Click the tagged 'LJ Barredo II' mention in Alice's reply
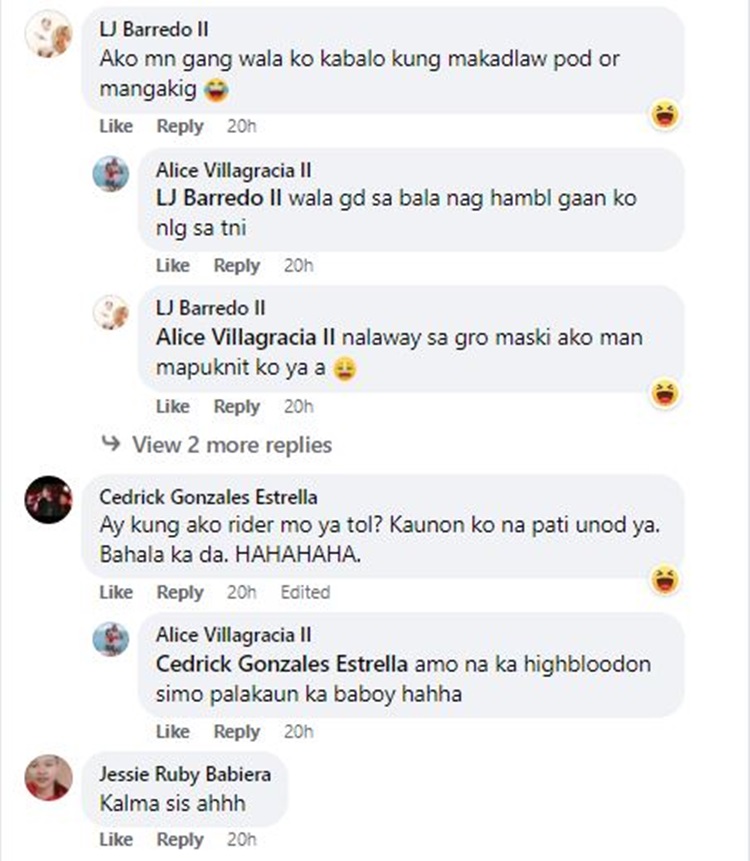This screenshot has width=750, height=861. coord(219,198)
